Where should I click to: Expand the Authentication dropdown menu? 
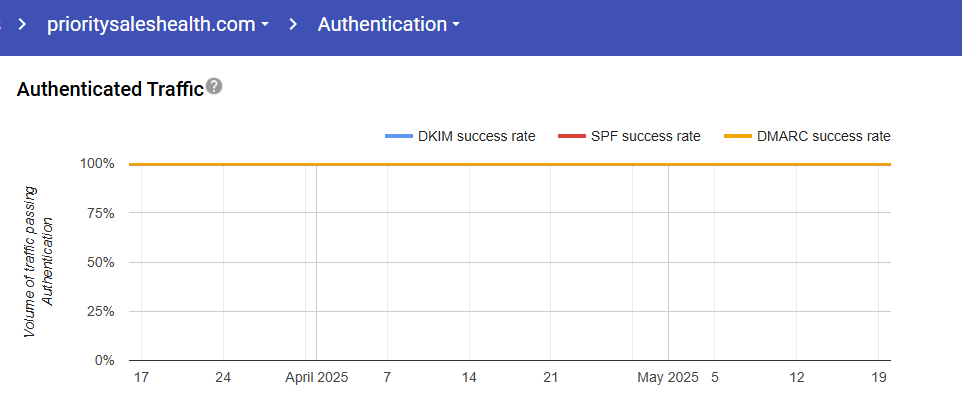point(388,25)
